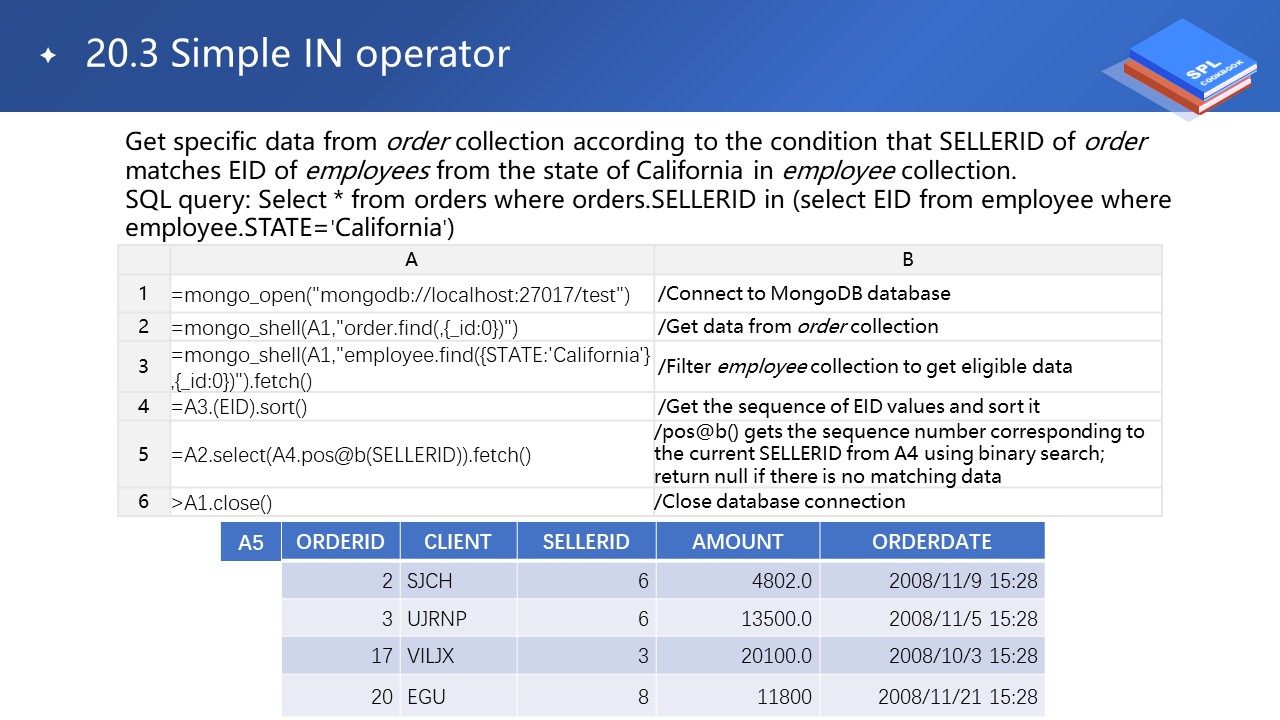The height and width of the screenshot is (720, 1280).
Task: Click the ORDERID column header
Action: [x=341, y=542]
